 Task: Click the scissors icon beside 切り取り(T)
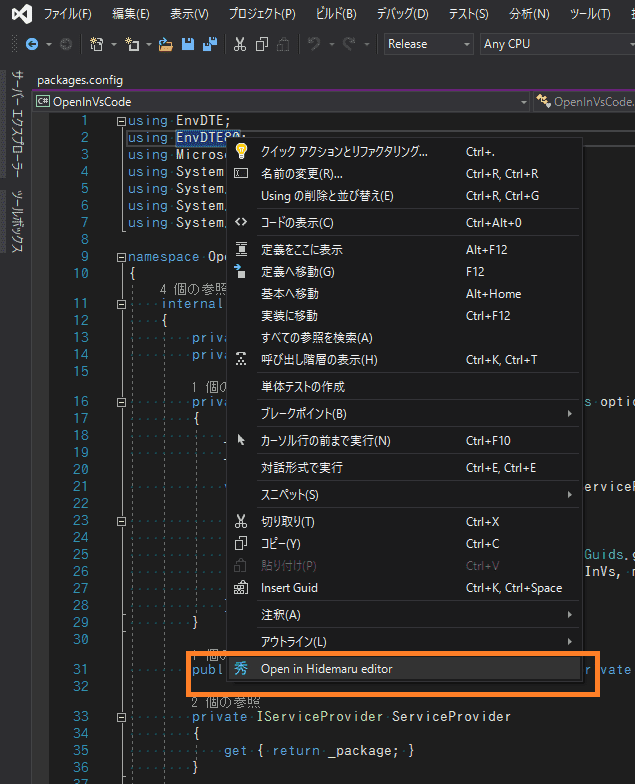pos(241,522)
